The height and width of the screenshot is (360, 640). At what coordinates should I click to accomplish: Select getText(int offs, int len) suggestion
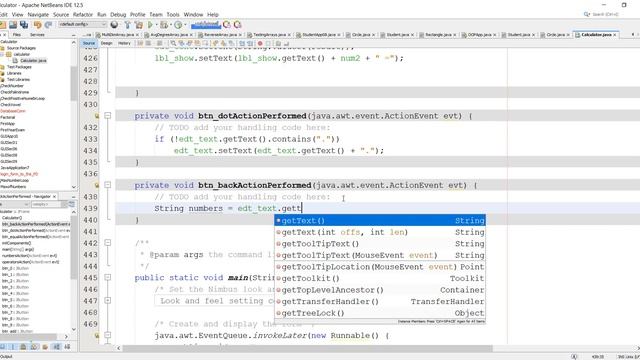[x=380, y=232]
